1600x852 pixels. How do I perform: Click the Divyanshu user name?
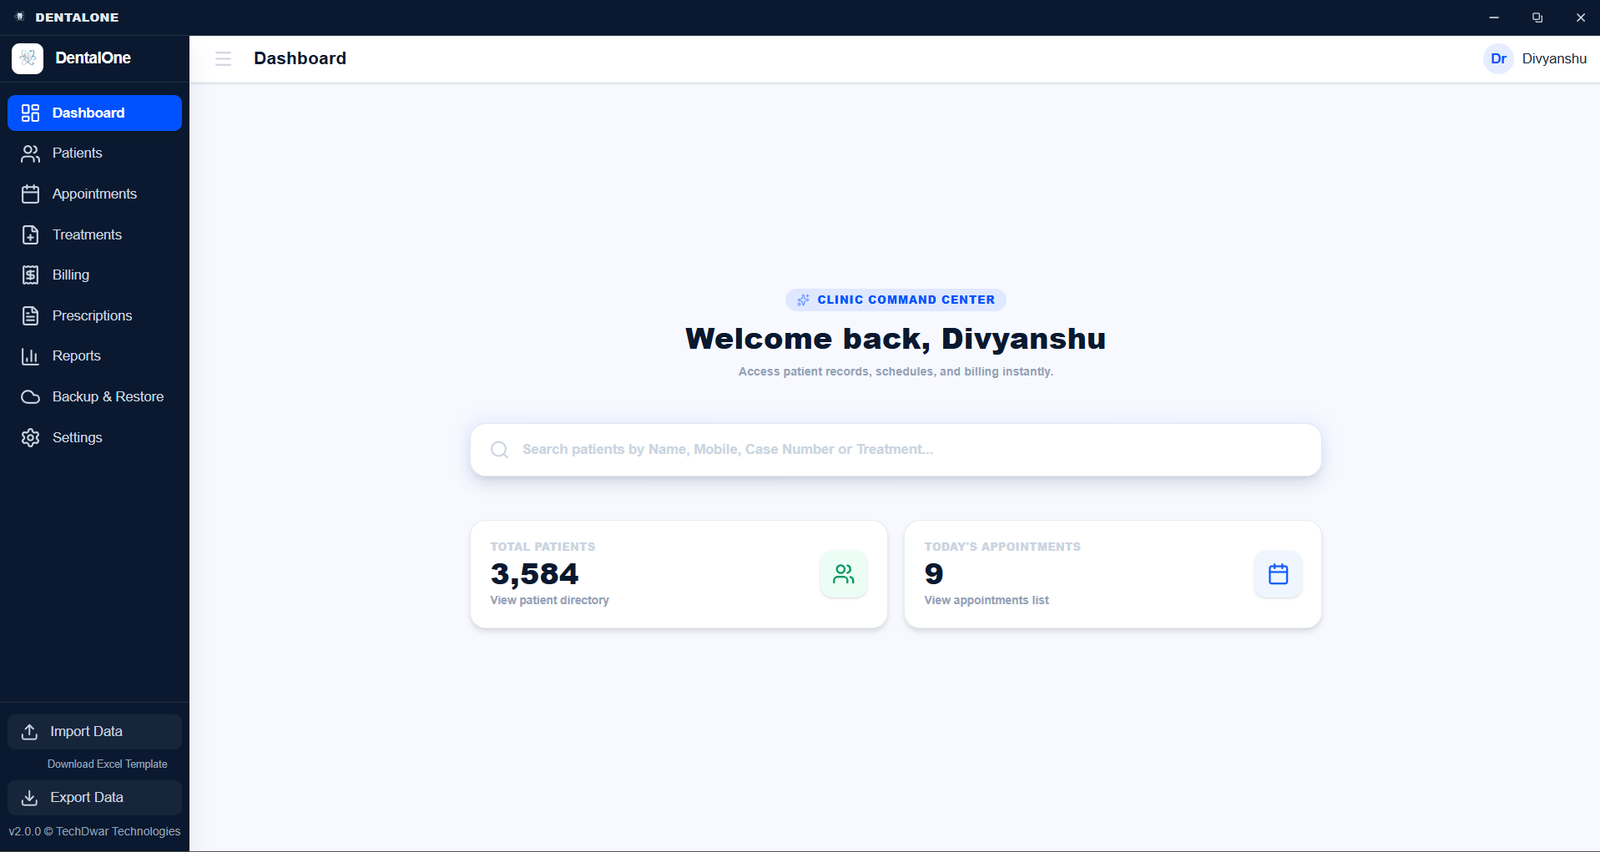pyautogui.click(x=1554, y=59)
